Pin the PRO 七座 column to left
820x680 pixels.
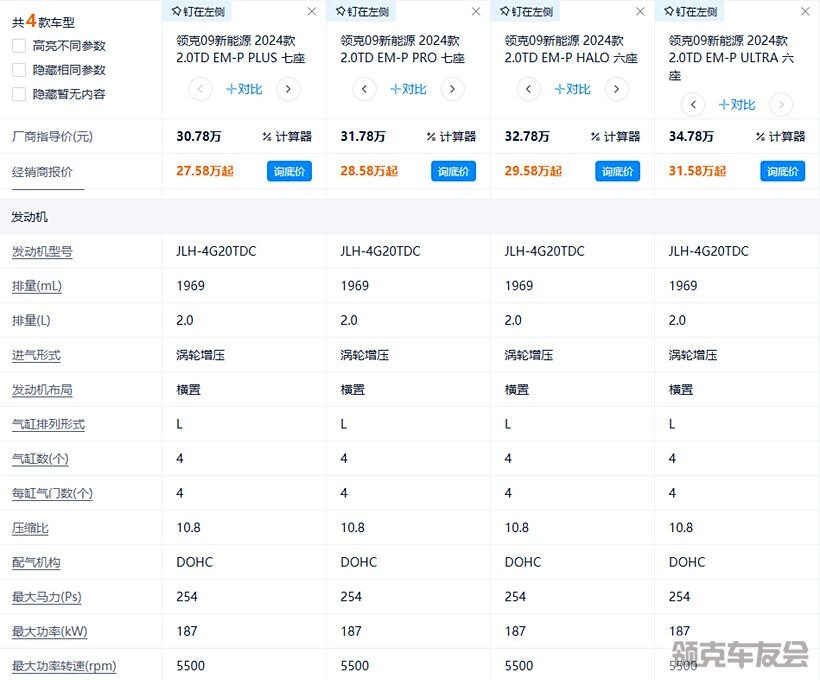click(x=362, y=12)
